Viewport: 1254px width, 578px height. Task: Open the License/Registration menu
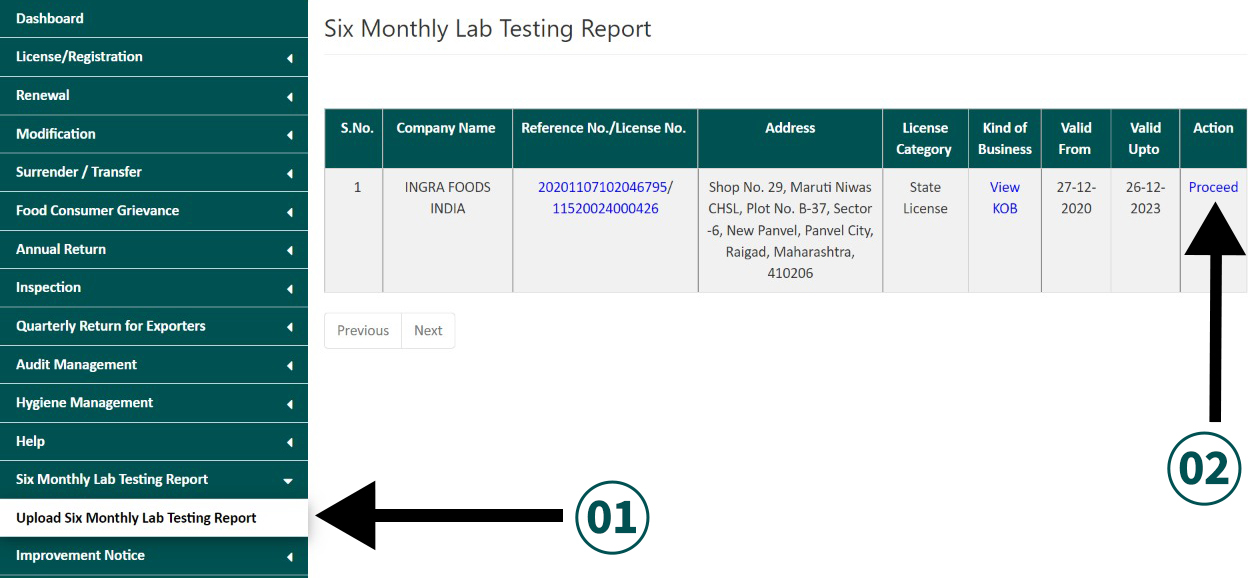[x=154, y=57]
